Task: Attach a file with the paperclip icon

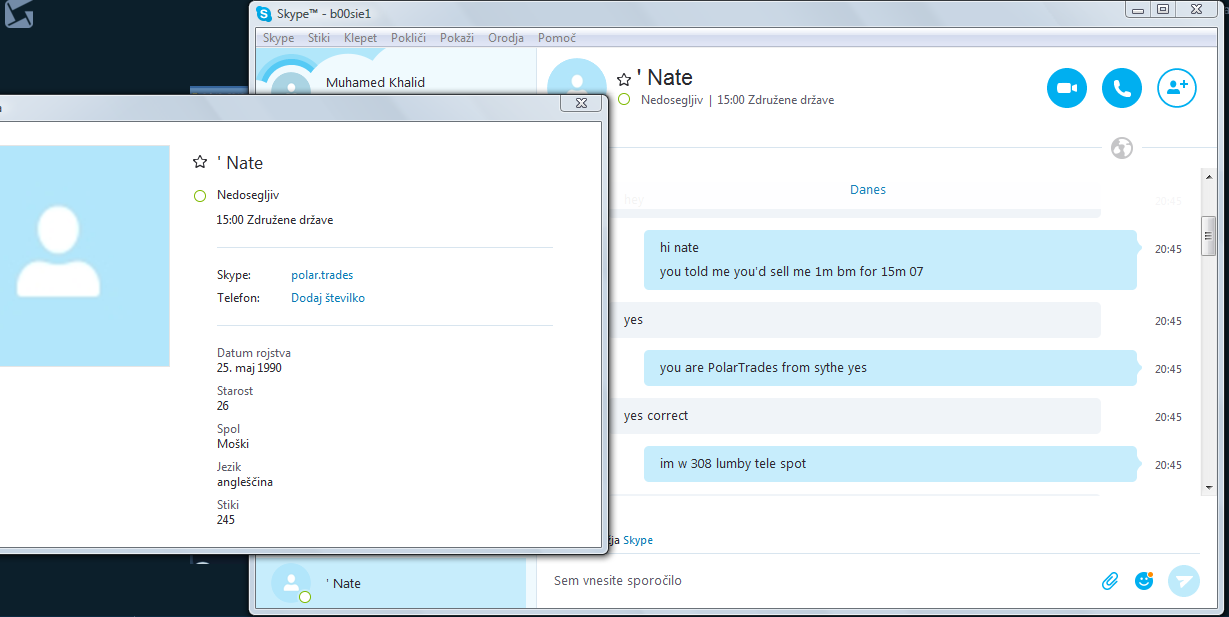Action: [1110, 581]
